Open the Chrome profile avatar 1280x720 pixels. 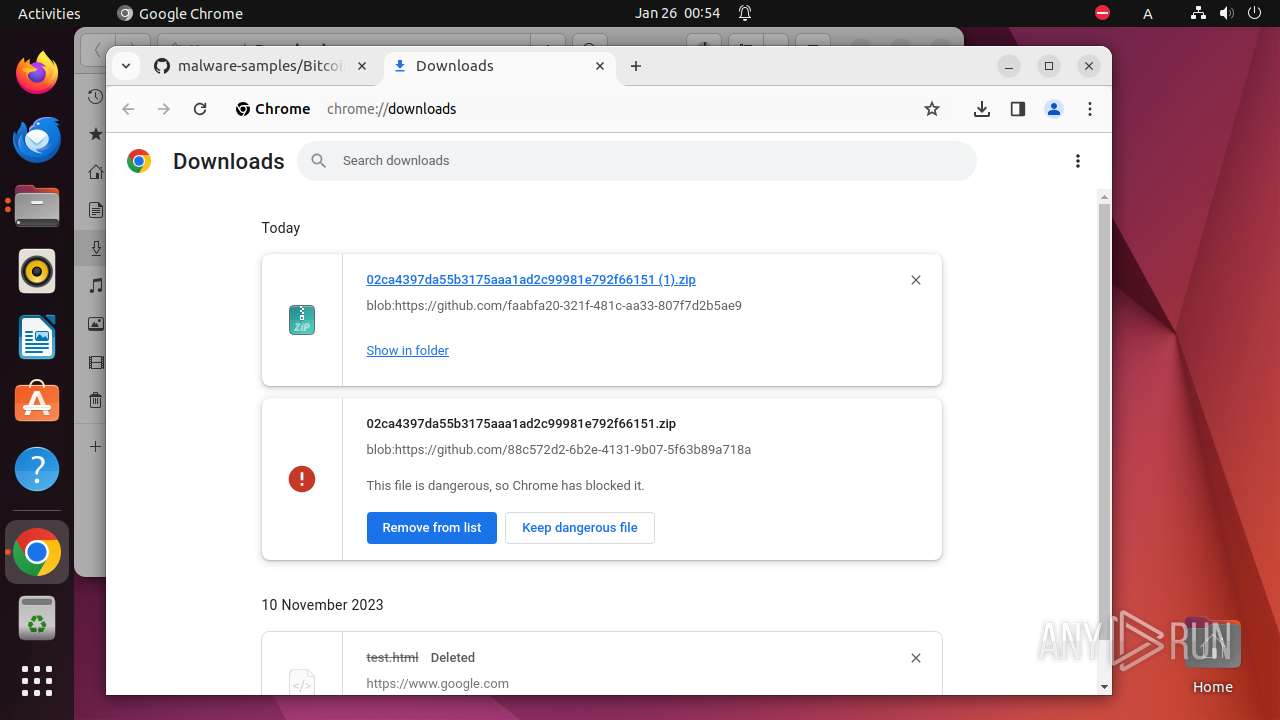click(x=1054, y=109)
